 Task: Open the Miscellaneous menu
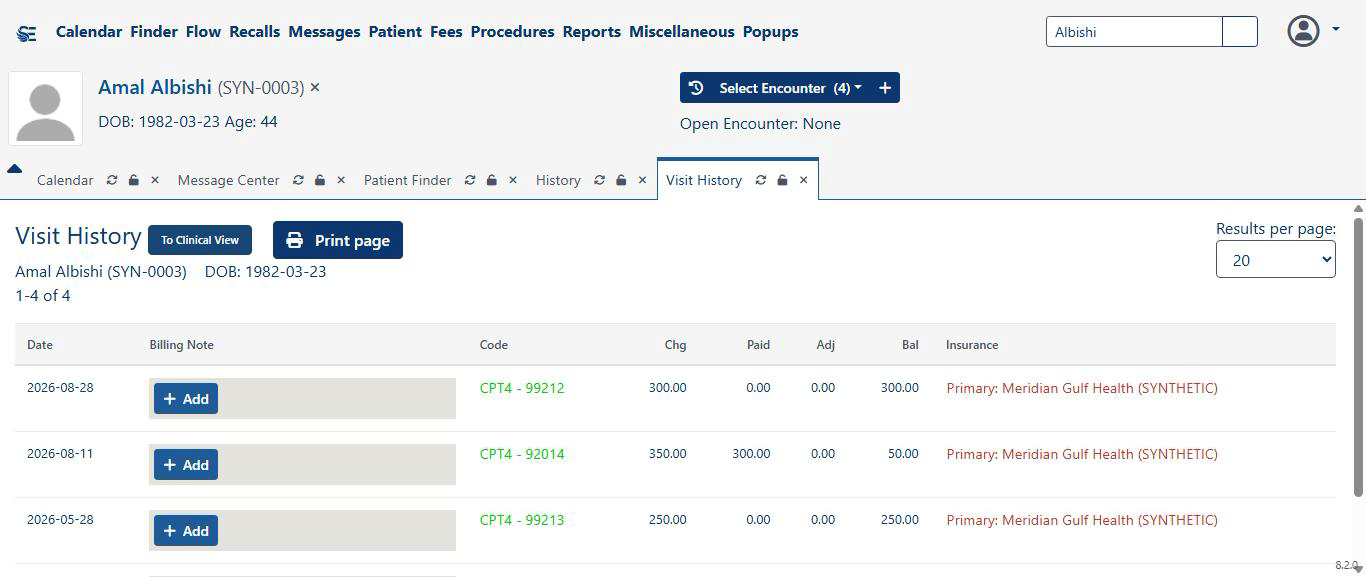click(681, 32)
